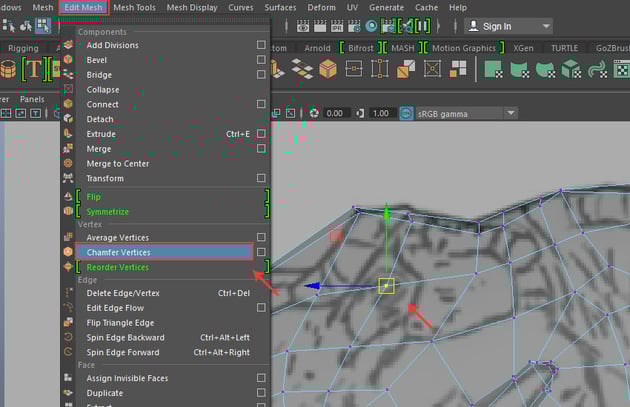This screenshot has width=630, height=407.
Task: Click the gamma value field 1.00
Action: 380,114
